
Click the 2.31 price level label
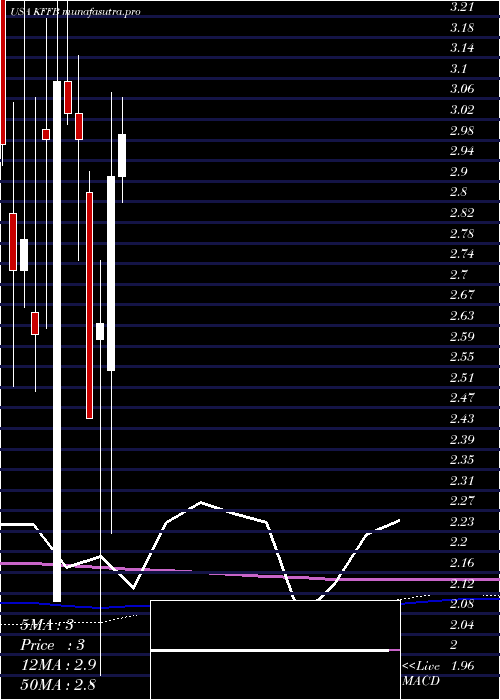(462, 481)
